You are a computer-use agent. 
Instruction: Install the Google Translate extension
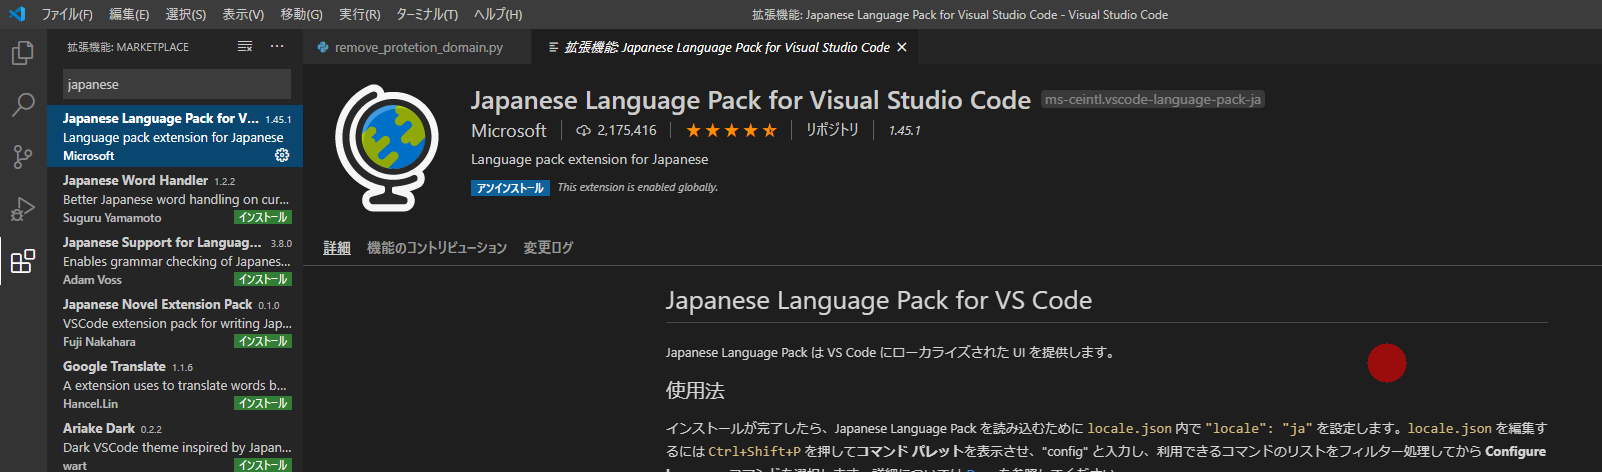point(263,403)
